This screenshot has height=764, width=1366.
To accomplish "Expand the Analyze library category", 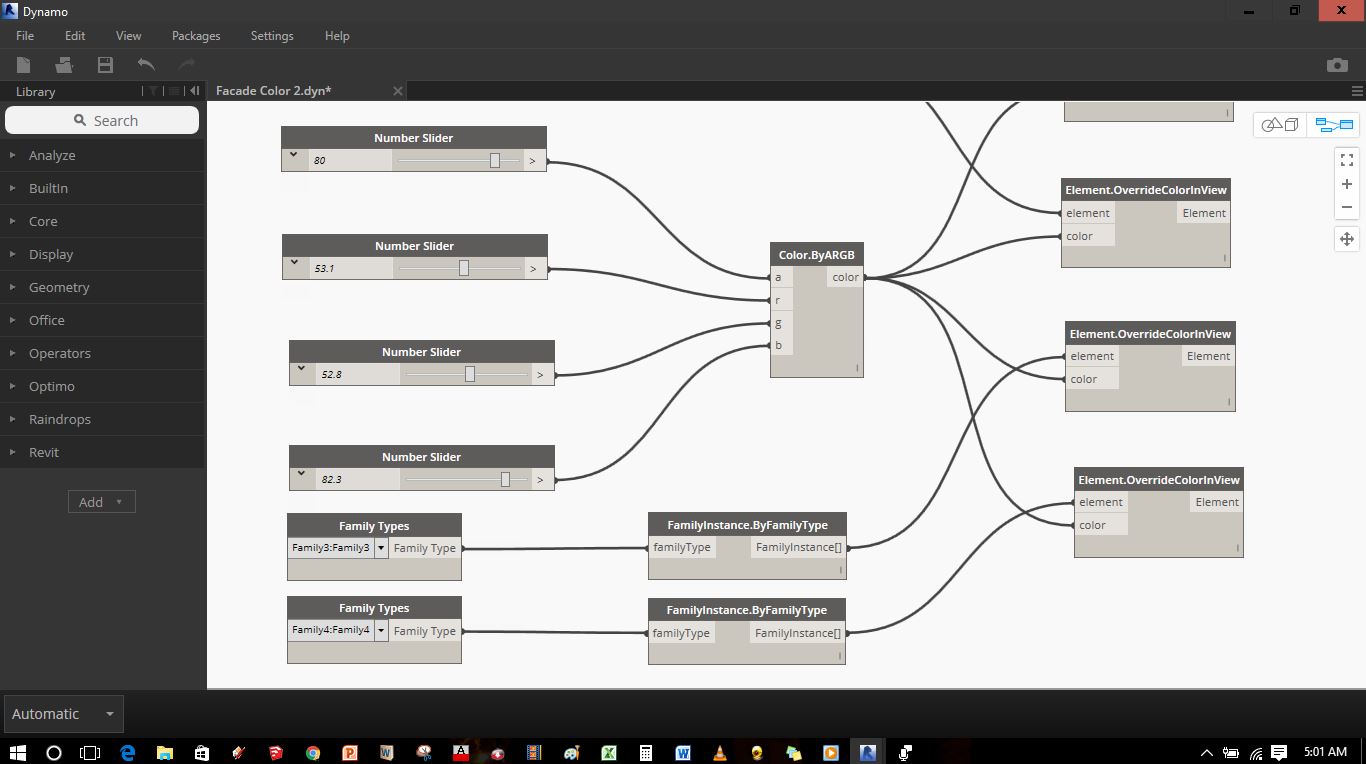I will click(102, 155).
